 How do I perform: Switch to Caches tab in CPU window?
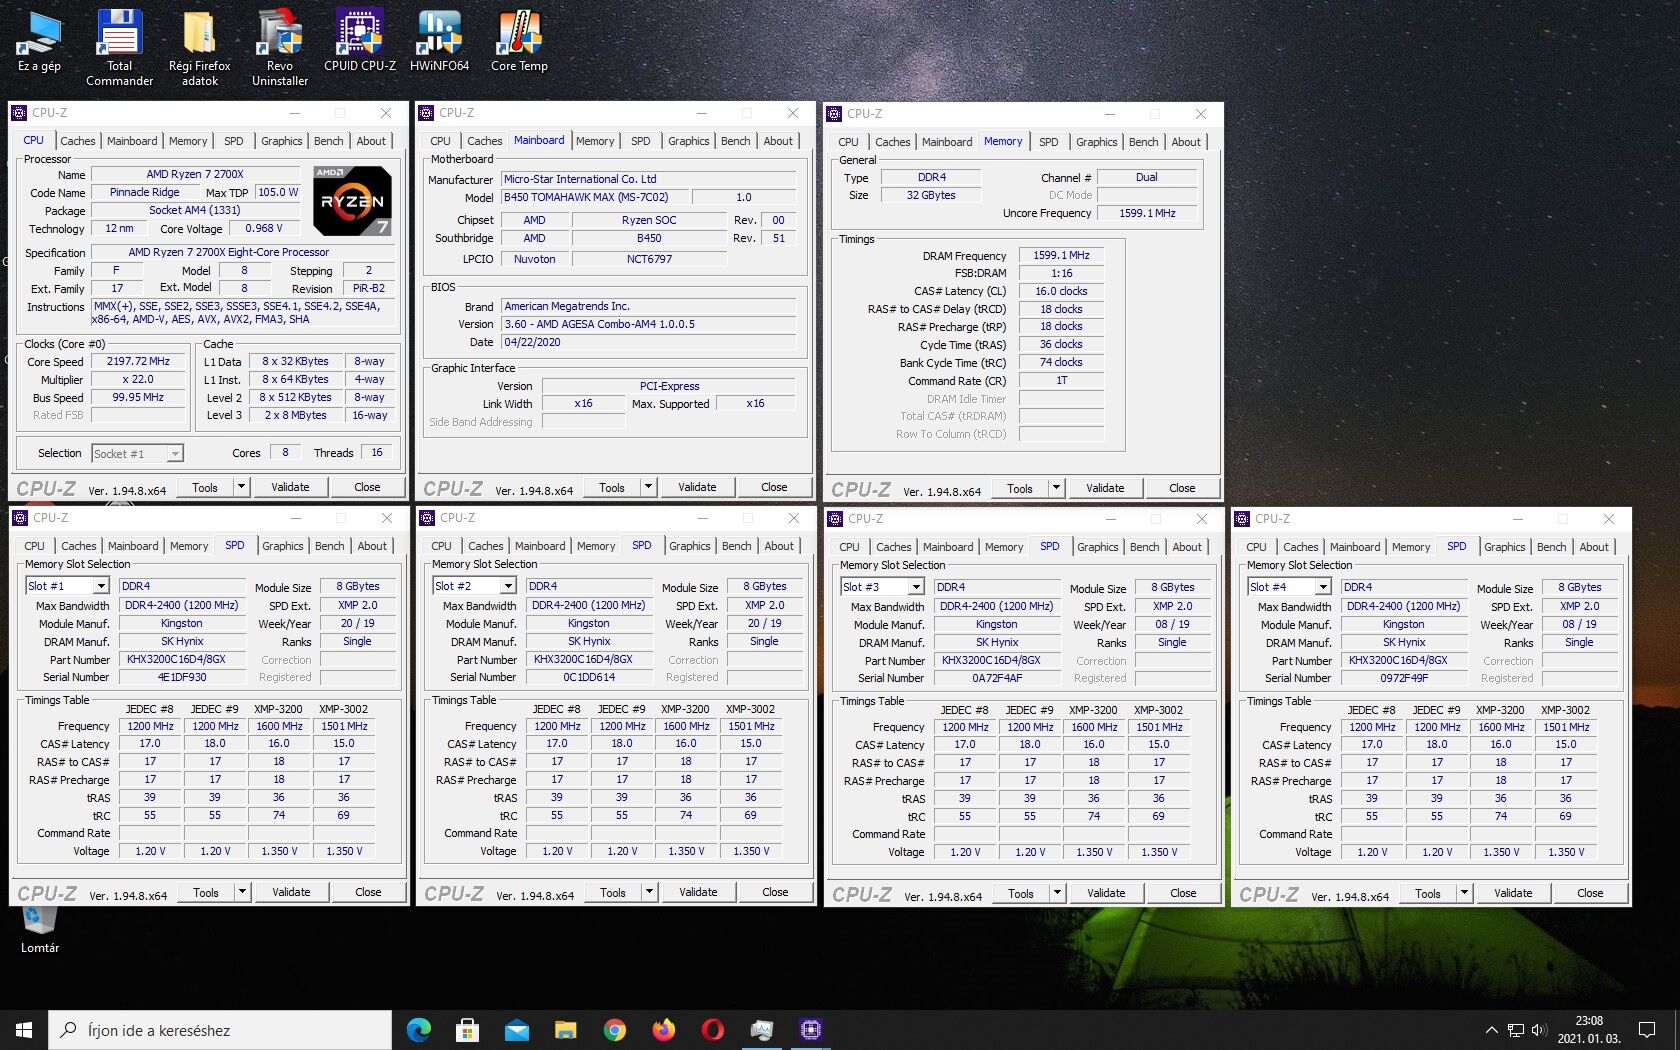tap(77, 141)
